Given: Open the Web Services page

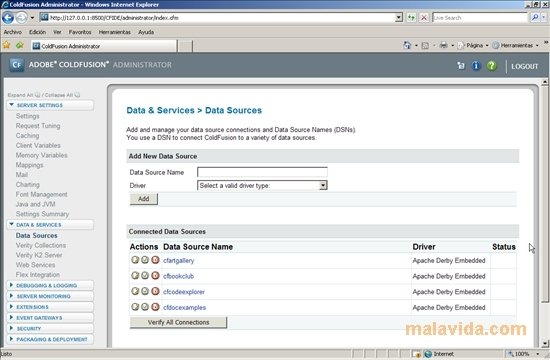Looking at the screenshot, I should tap(35, 265).
